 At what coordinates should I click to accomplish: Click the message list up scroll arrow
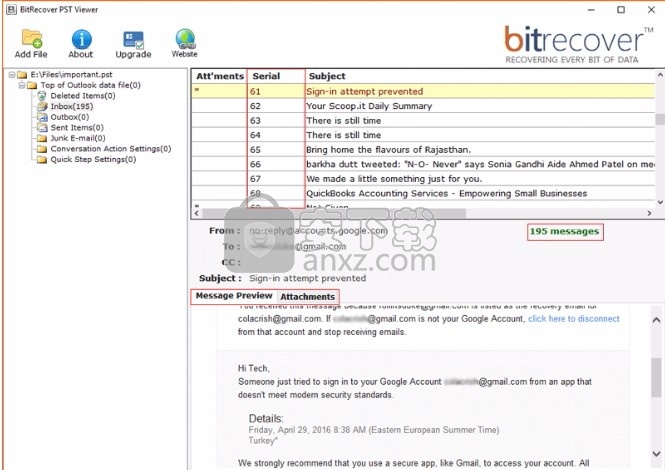tap(660, 75)
